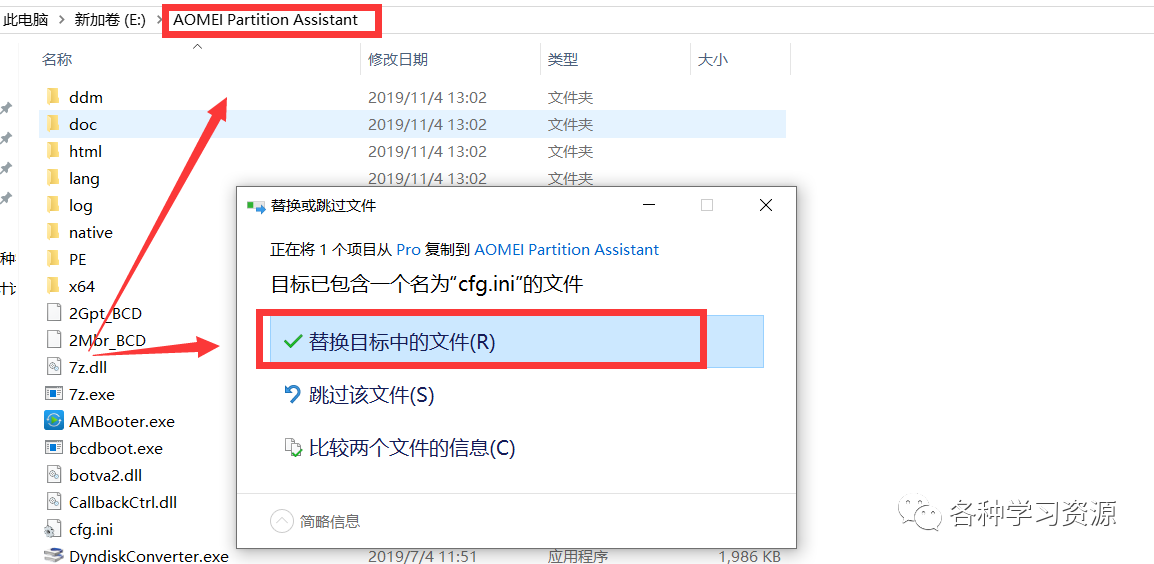The image size is (1154, 564).
Task: Select the DyndiskConverter.exe file name
Action: tap(149, 556)
